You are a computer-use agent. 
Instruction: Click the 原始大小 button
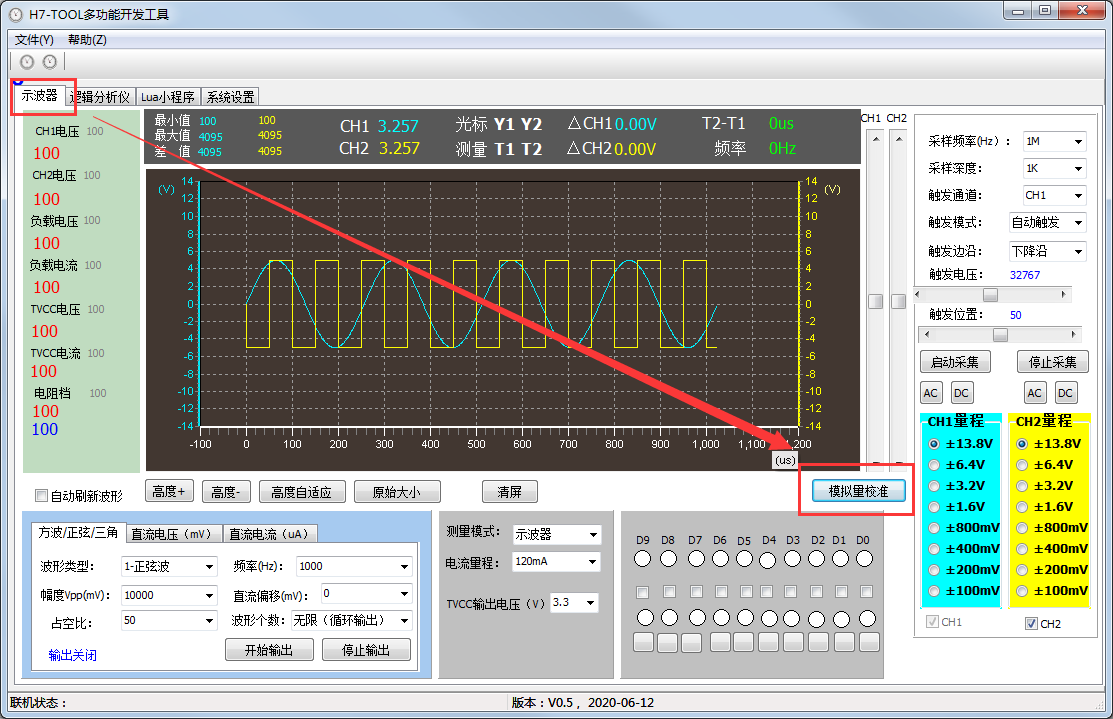pos(397,491)
